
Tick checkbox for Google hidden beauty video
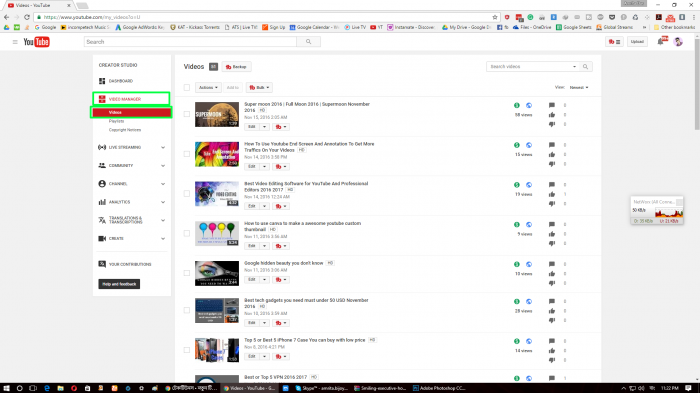pos(187,273)
